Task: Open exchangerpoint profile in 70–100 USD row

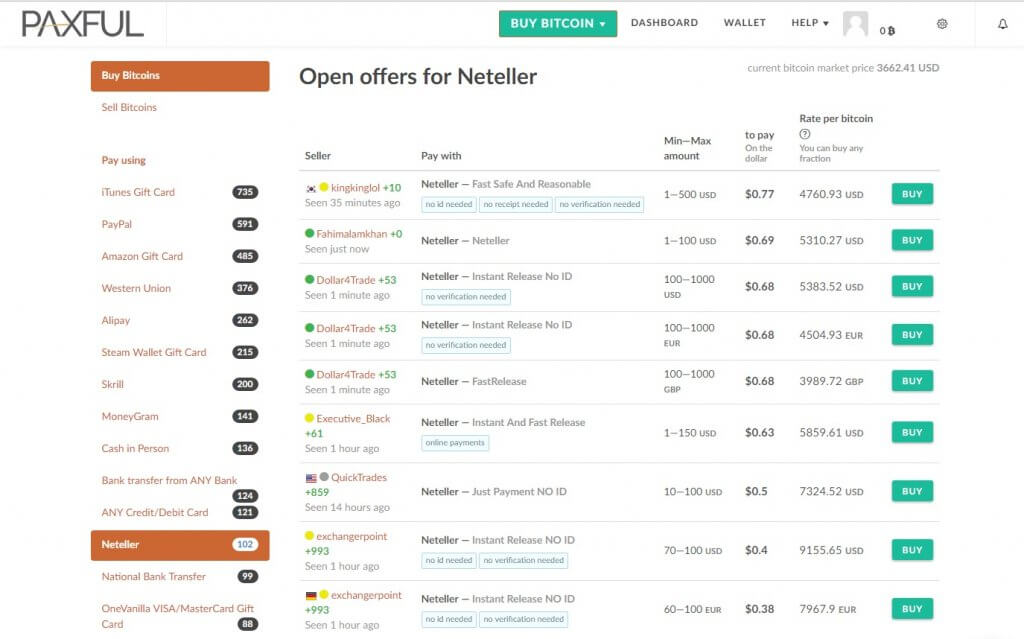Action: [x=352, y=536]
